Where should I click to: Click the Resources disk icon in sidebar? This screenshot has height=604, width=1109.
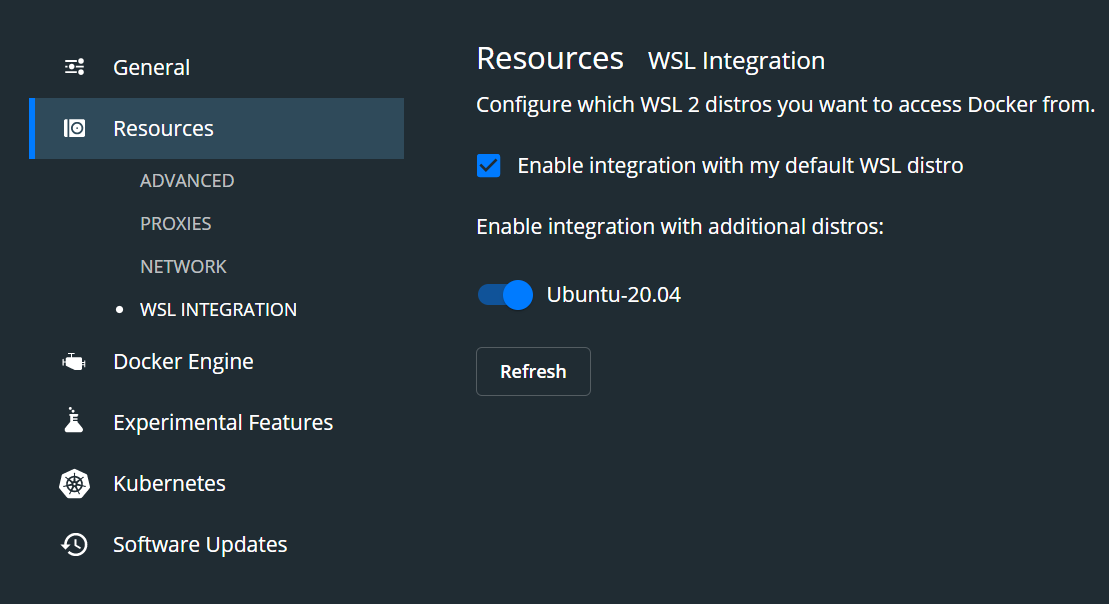click(x=75, y=128)
